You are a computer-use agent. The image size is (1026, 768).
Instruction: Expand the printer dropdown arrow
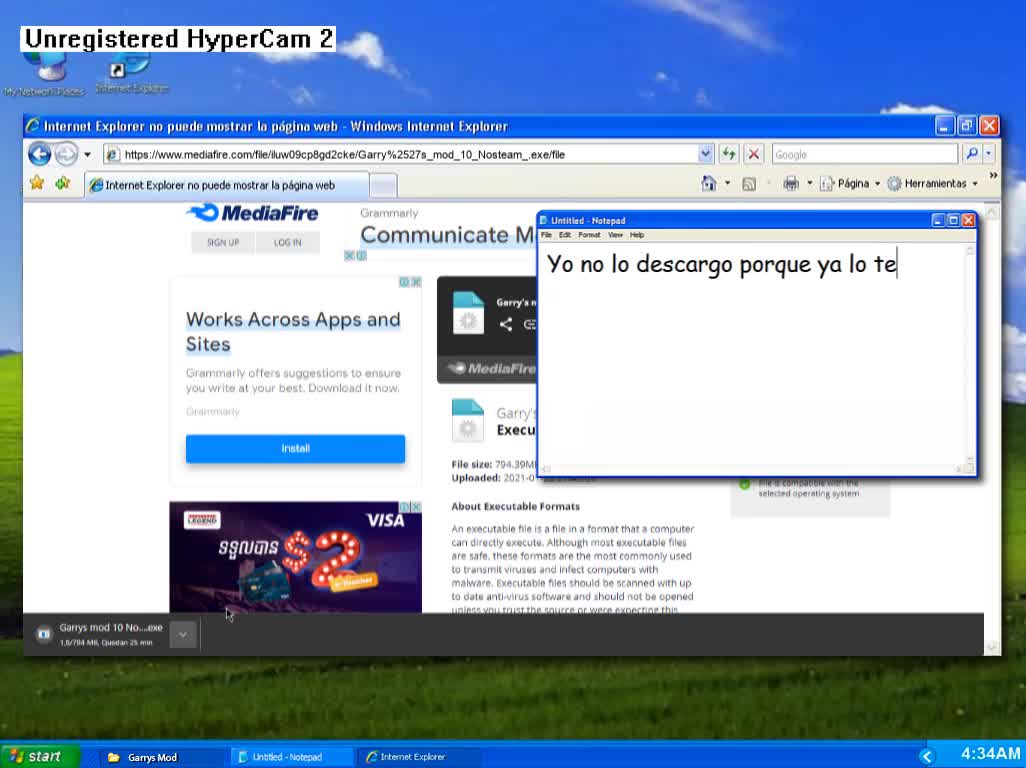pos(809,184)
